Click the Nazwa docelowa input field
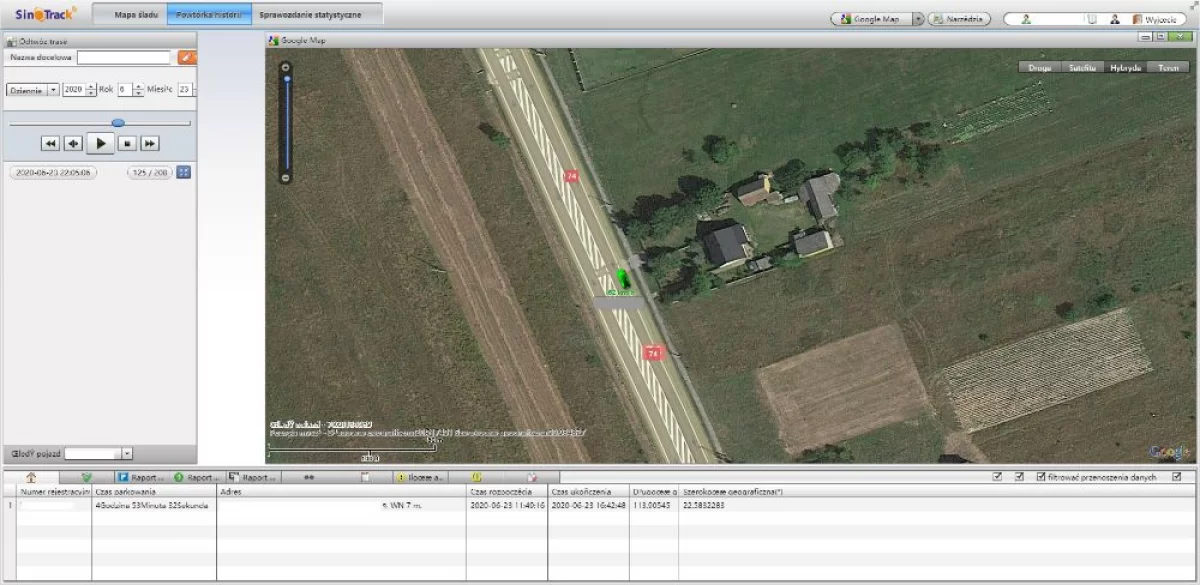The height and width of the screenshot is (585, 1200). click(124, 58)
